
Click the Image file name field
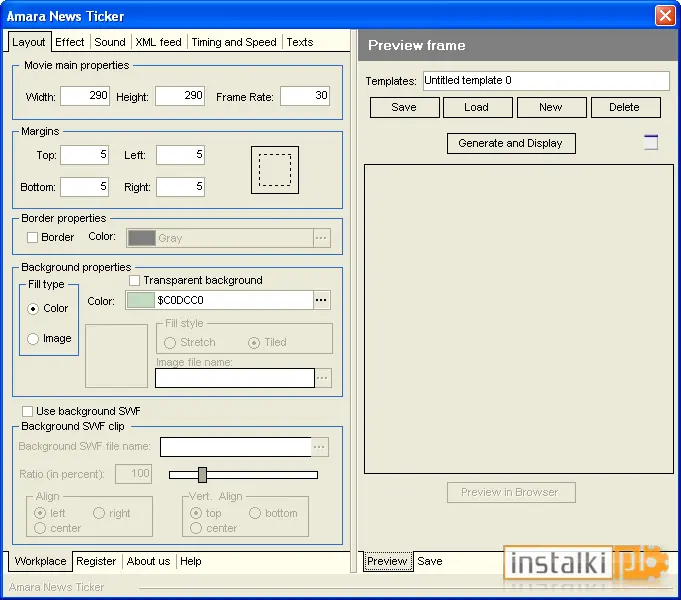(235, 378)
